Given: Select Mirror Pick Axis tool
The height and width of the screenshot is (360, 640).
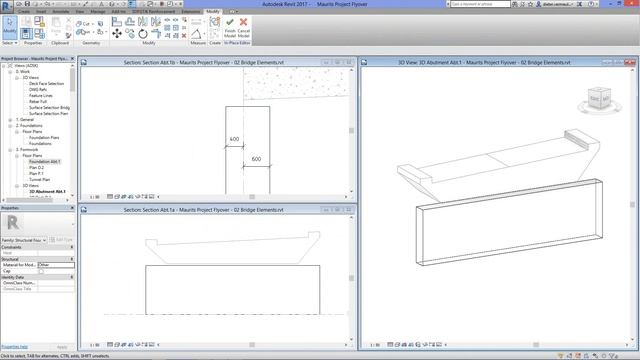Looking at the screenshot, I should (143, 22).
